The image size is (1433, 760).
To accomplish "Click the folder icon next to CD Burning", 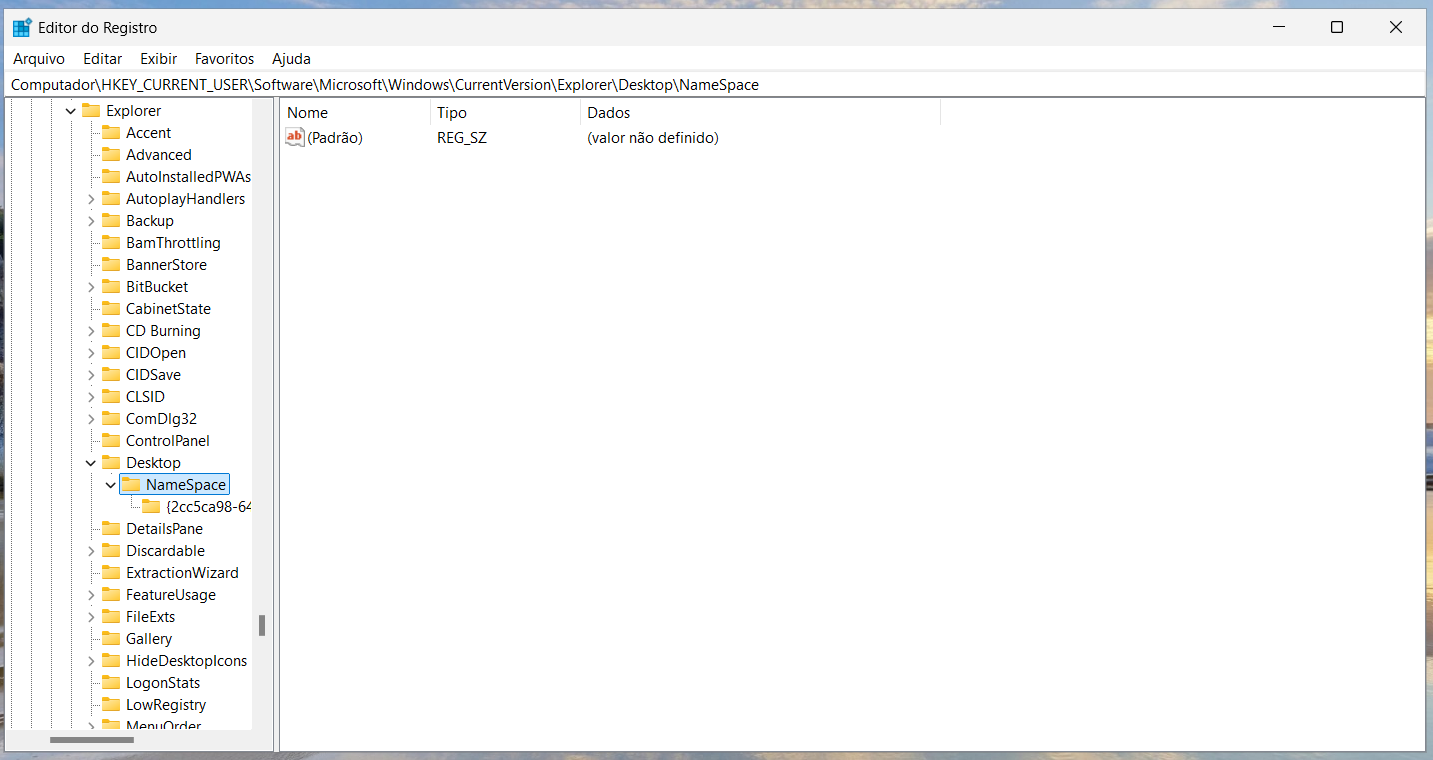I will tap(111, 331).
